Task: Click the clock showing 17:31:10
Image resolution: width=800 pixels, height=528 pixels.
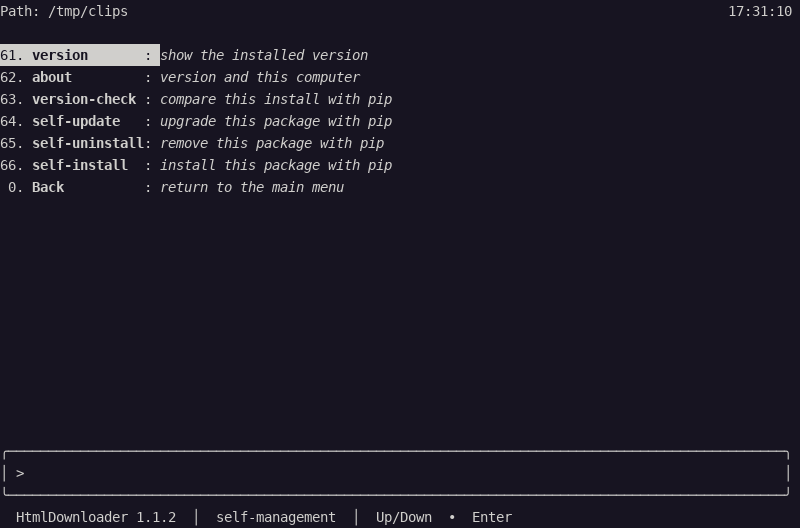Action: coord(760,11)
